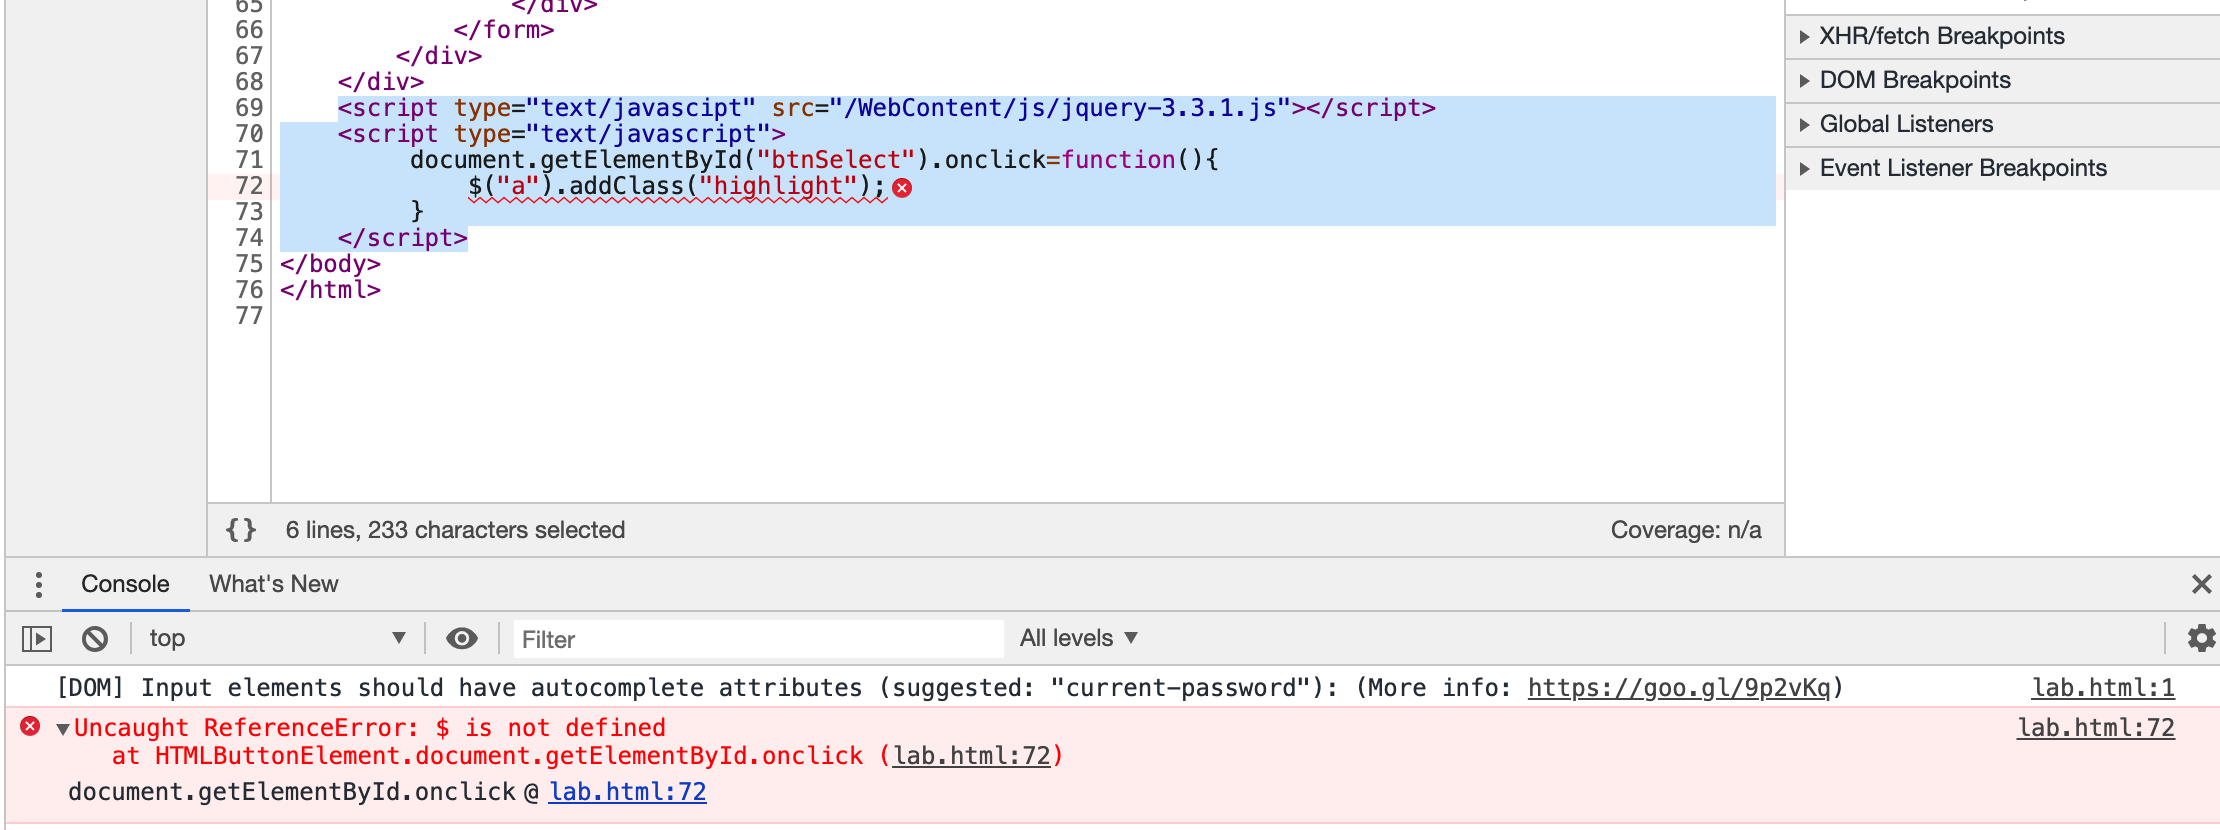Clear the console output
Screen dimensions: 2220x830
95,638
